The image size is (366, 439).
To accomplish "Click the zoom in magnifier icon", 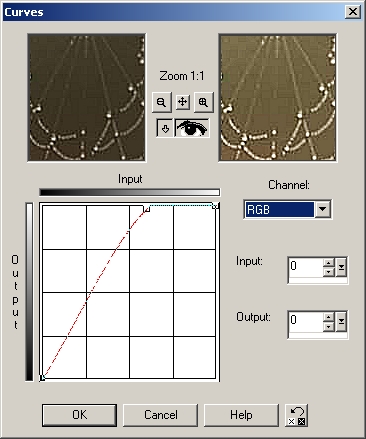I will click(x=203, y=102).
